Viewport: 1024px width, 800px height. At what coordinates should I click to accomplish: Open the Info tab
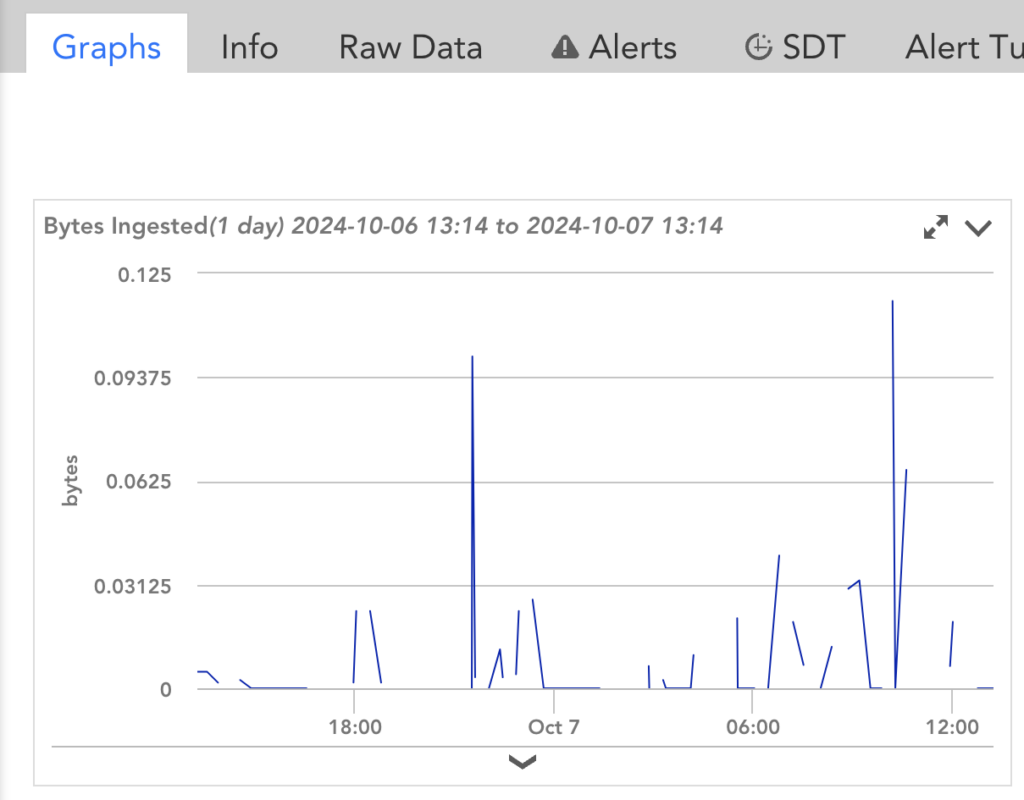[x=249, y=48]
